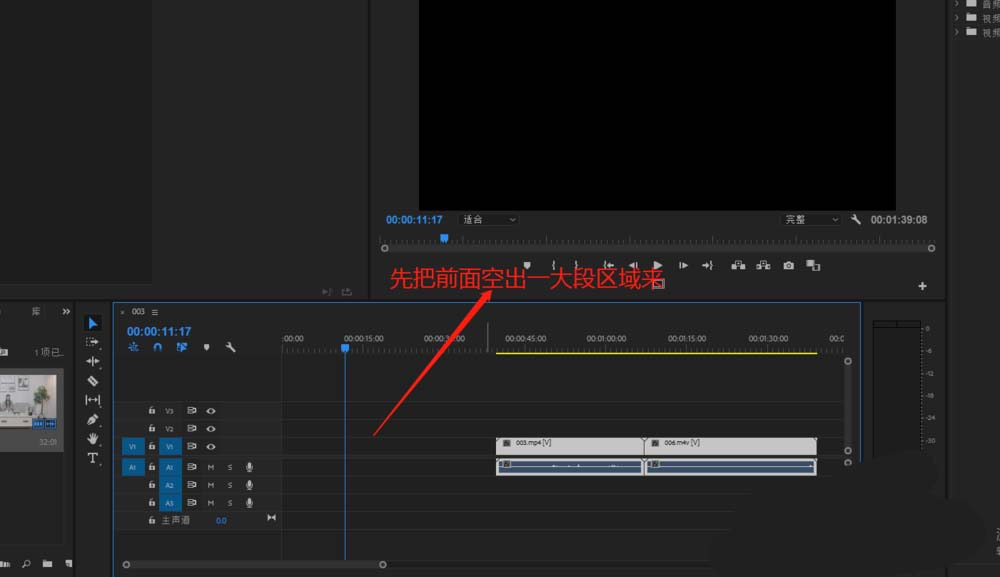Choose the Hand tool
The height and width of the screenshot is (577, 1000).
[x=93, y=438]
